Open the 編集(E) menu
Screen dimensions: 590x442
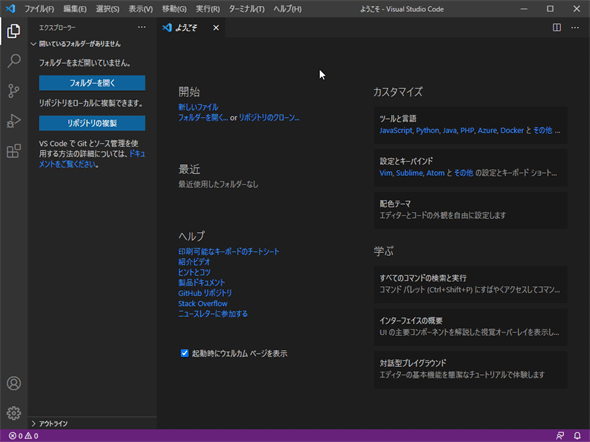click(x=75, y=9)
